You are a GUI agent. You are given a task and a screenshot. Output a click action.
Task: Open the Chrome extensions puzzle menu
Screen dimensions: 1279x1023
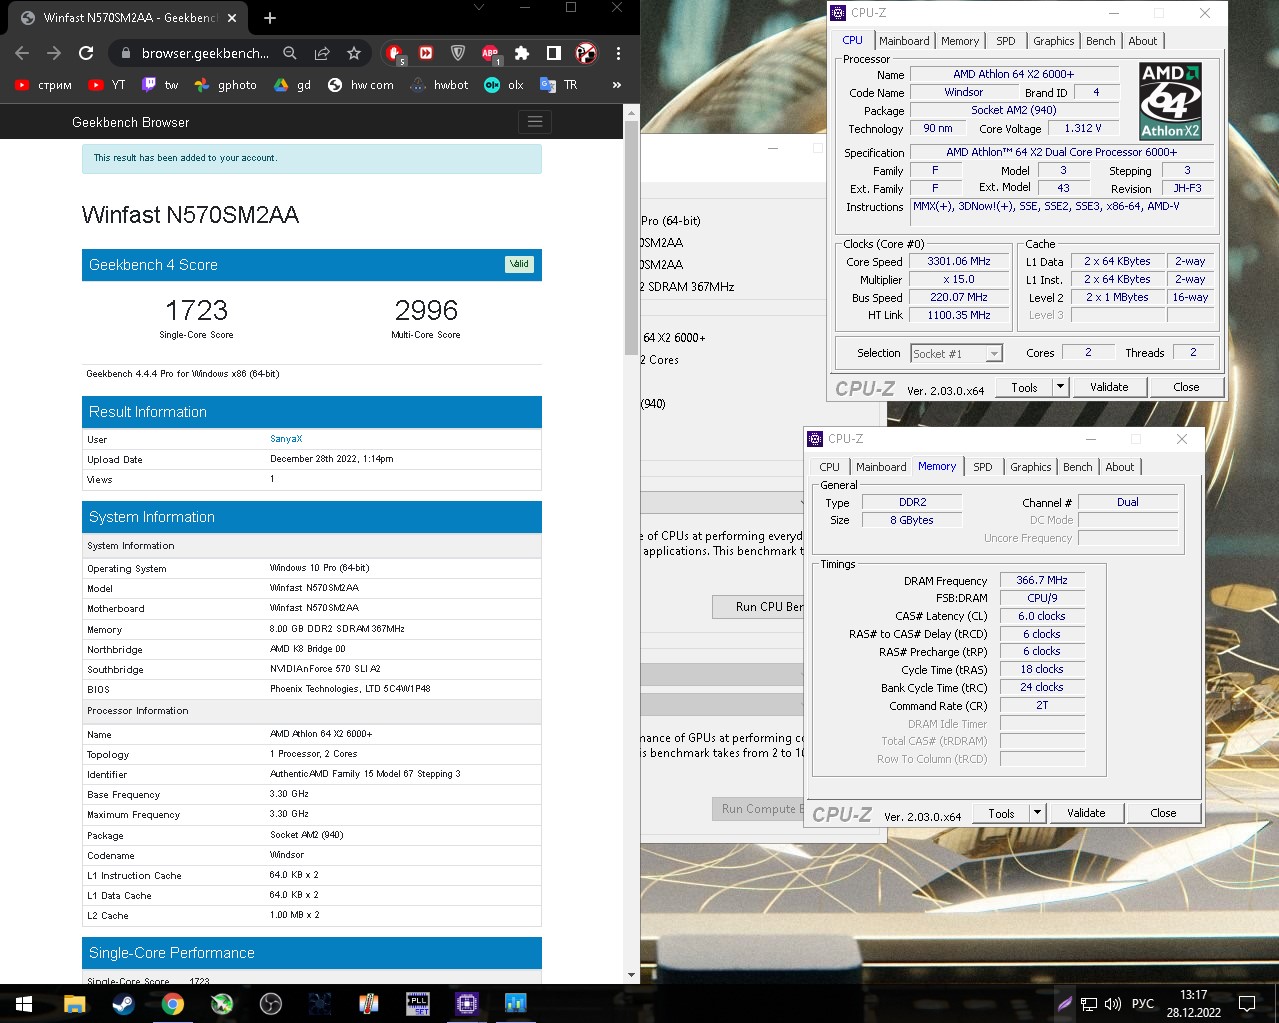tap(522, 53)
